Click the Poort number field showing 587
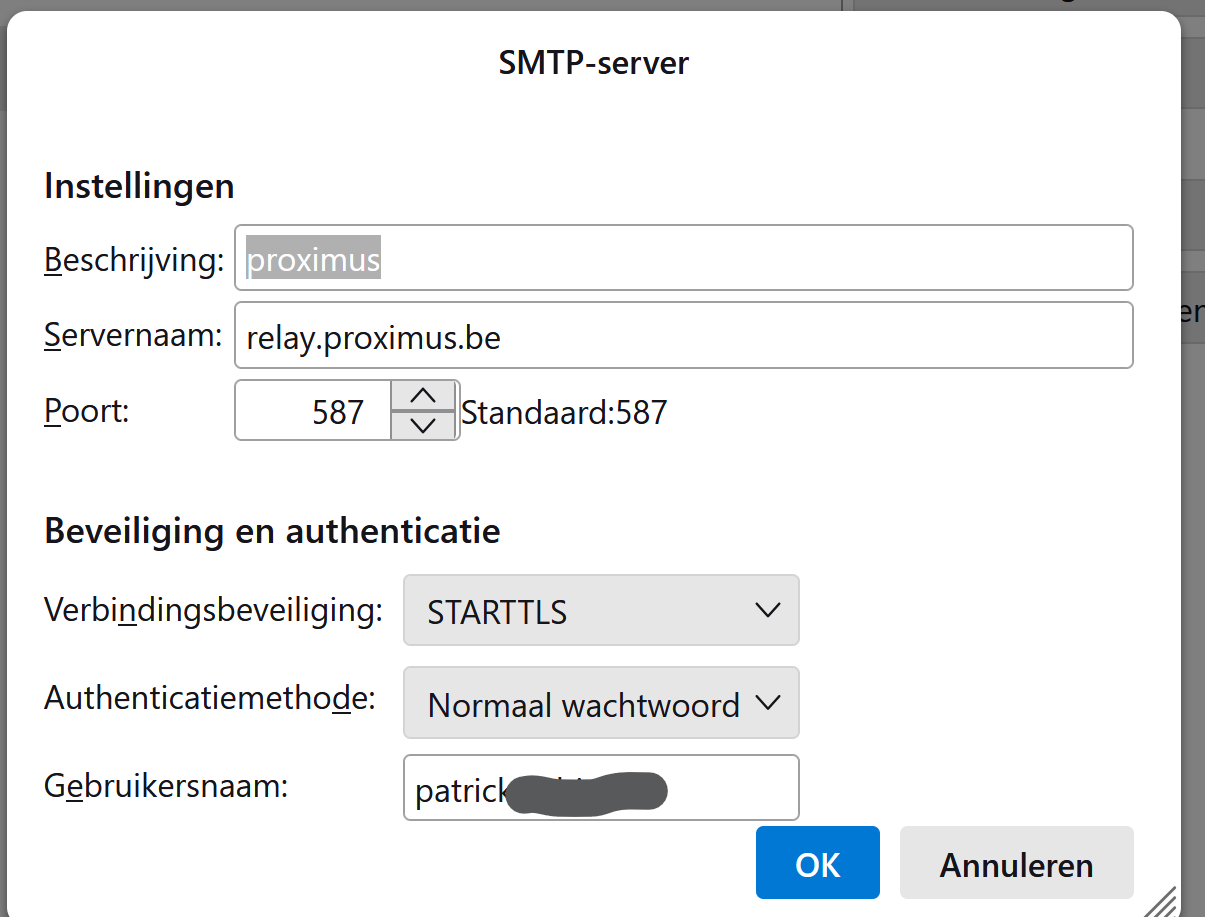This screenshot has height=917, width=1205. (313, 410)
